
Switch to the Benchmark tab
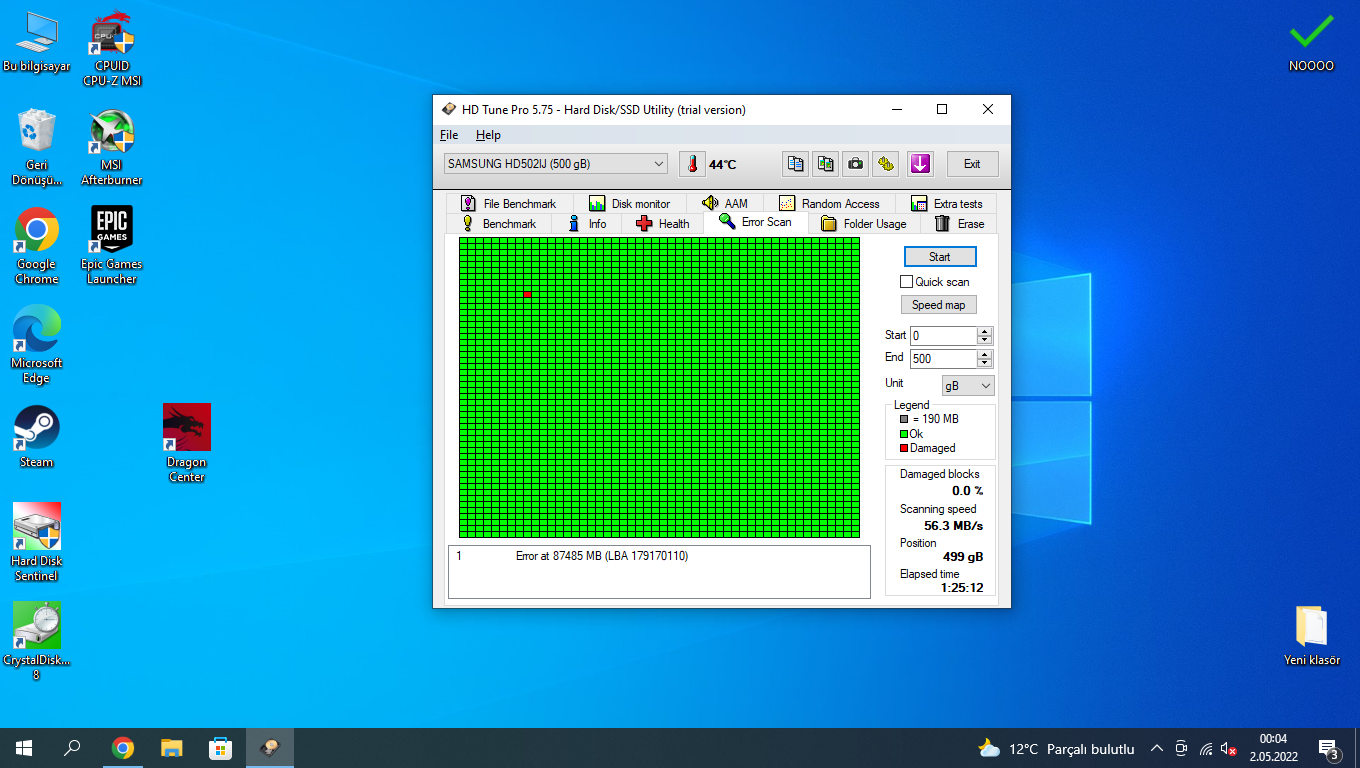tap(499, 224)
